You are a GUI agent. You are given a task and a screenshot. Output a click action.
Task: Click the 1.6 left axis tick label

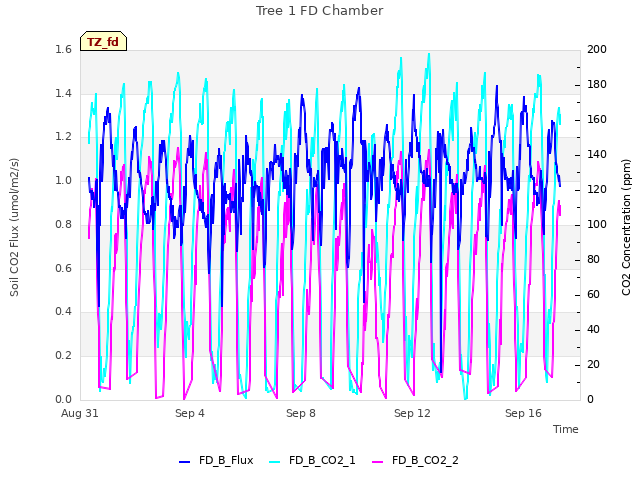63,49
